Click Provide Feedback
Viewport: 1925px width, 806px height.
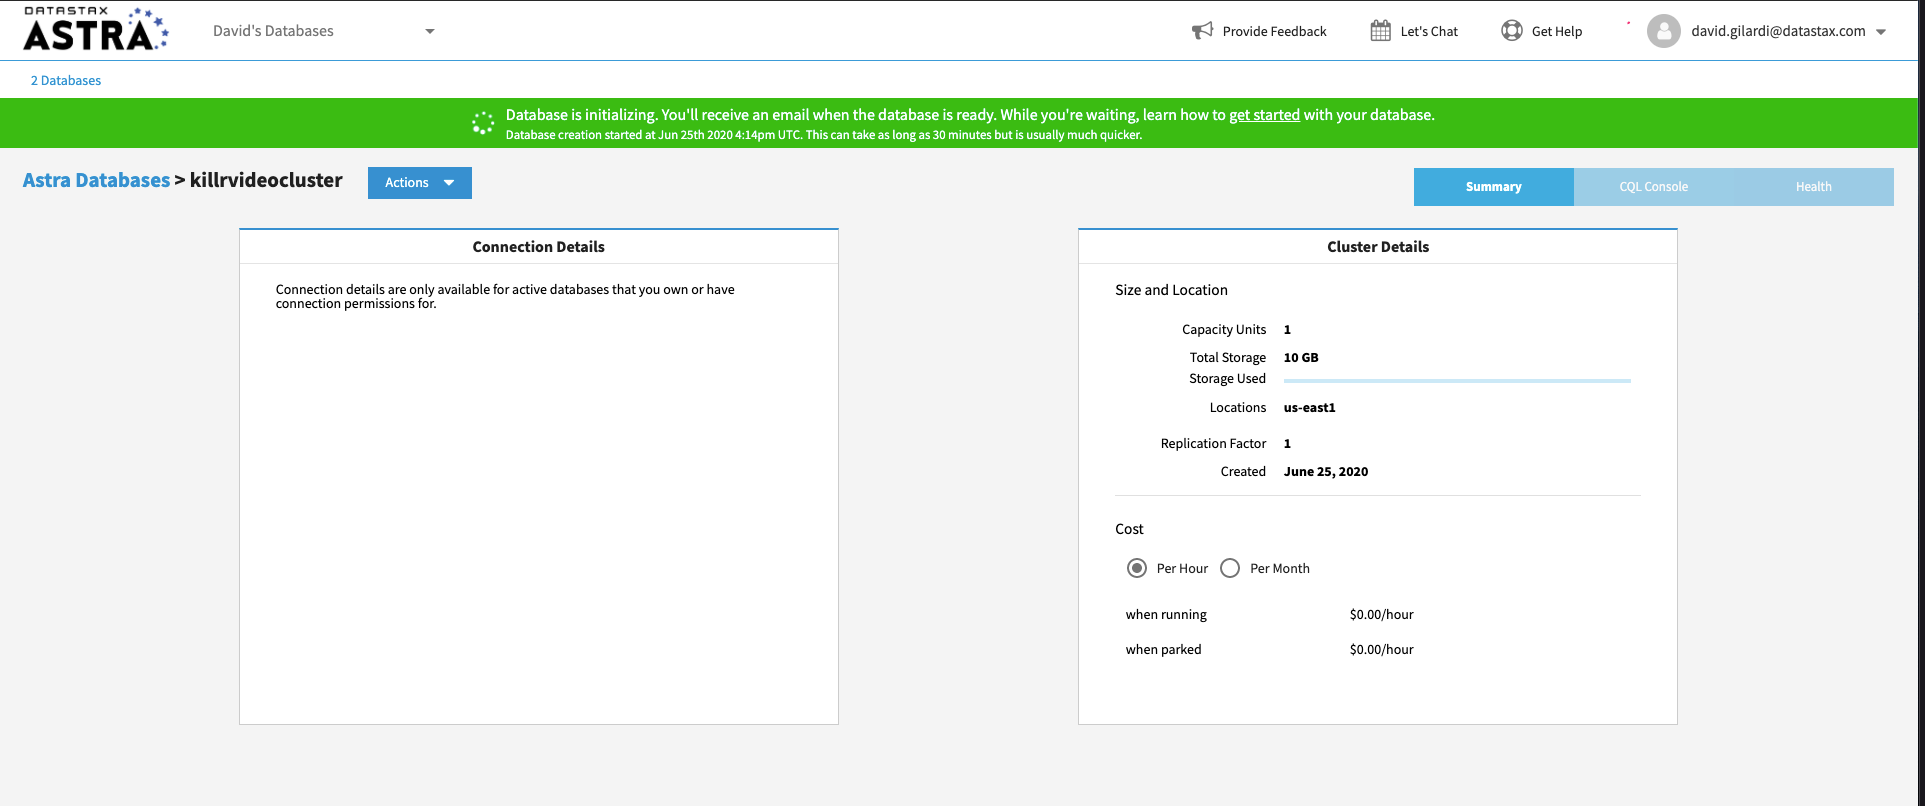(x=1274, y=32)
